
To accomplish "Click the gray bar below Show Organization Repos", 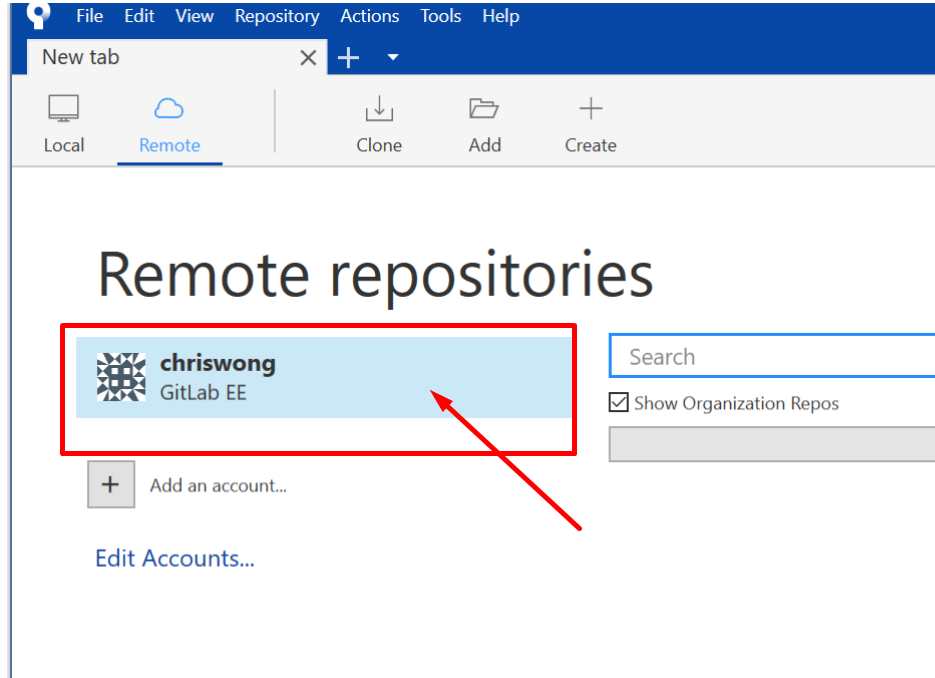I will [772, 444].
